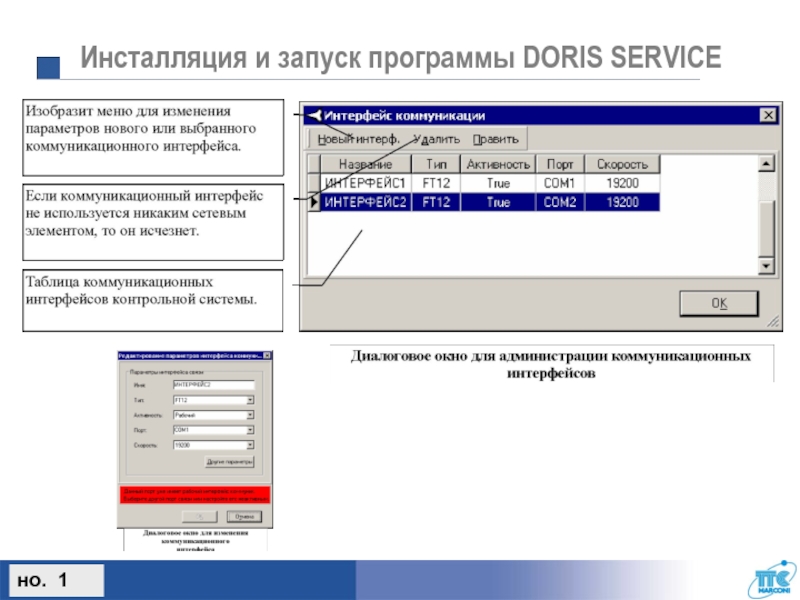The height and width of the screenshot is (600, 800).
Task: Click the TTC Marconi logo
Action: (x=774, y=581)
